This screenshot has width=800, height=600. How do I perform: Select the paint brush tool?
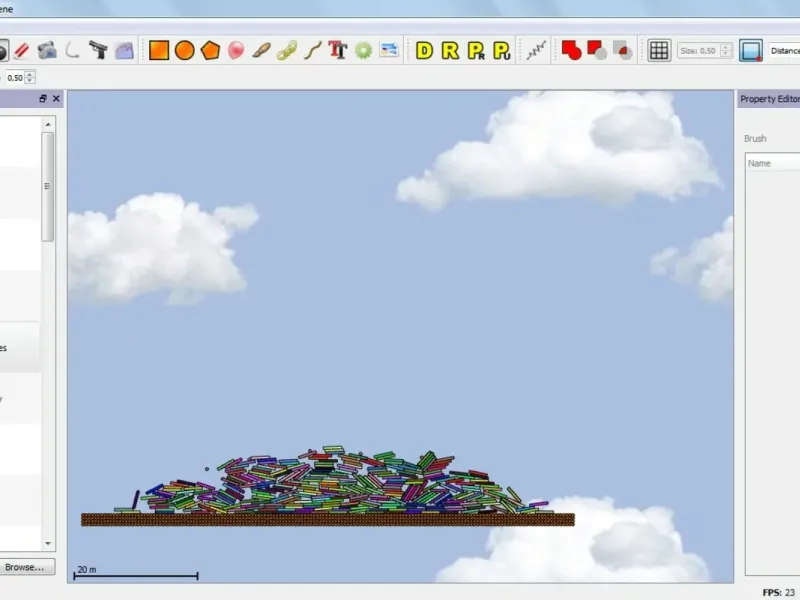pos(261,51)
